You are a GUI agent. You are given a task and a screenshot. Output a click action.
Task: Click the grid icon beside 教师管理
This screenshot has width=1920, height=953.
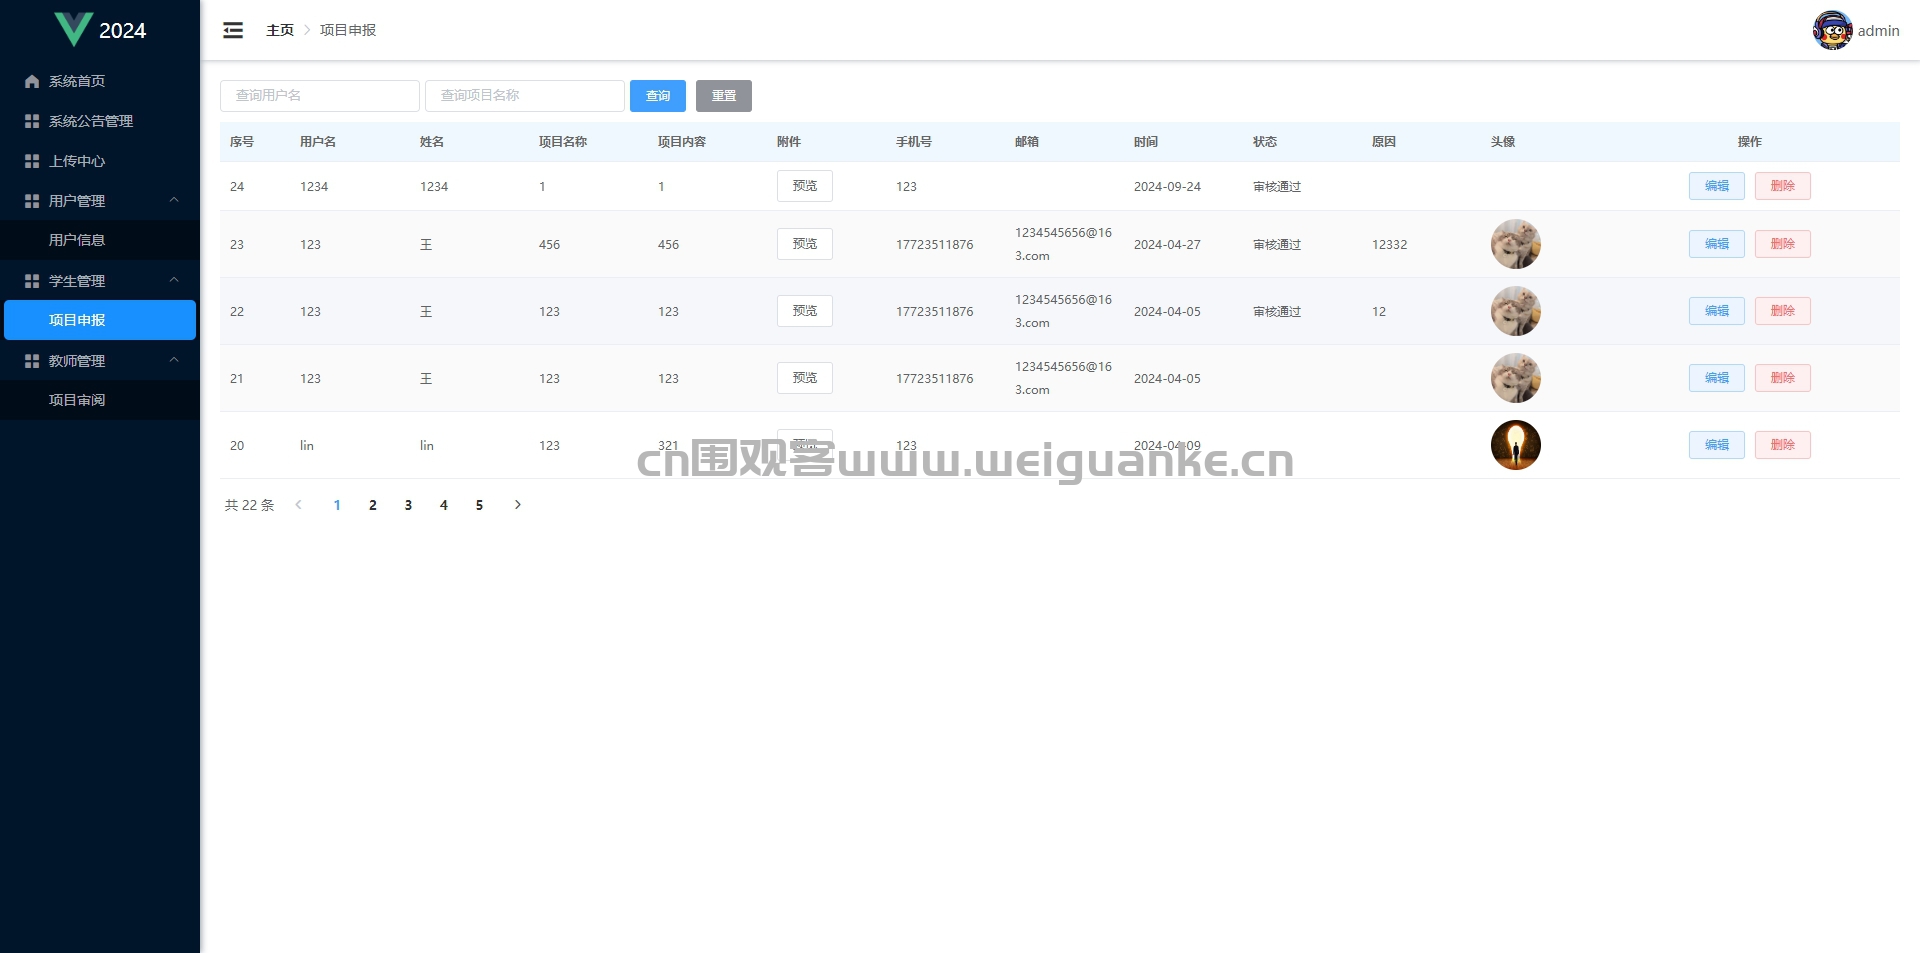coord(32,361)
